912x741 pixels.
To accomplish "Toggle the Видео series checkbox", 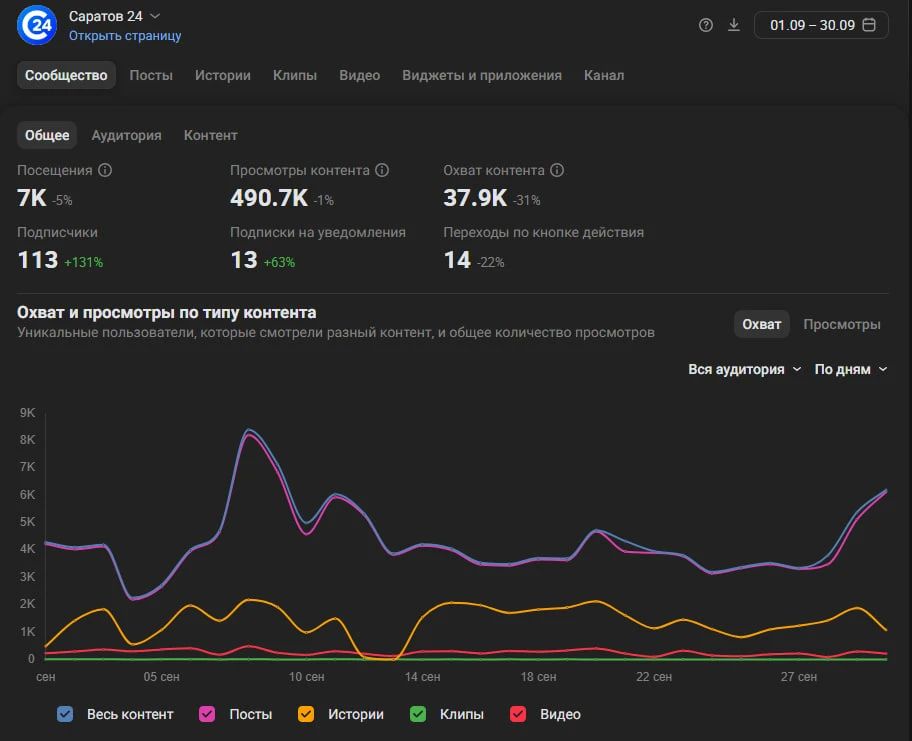I will (x=518, y=714).
